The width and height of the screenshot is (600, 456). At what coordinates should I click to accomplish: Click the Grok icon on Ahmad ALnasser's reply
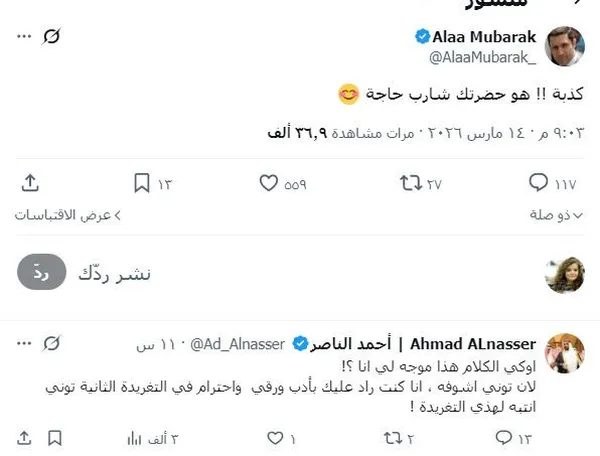[x=54, y=343]
